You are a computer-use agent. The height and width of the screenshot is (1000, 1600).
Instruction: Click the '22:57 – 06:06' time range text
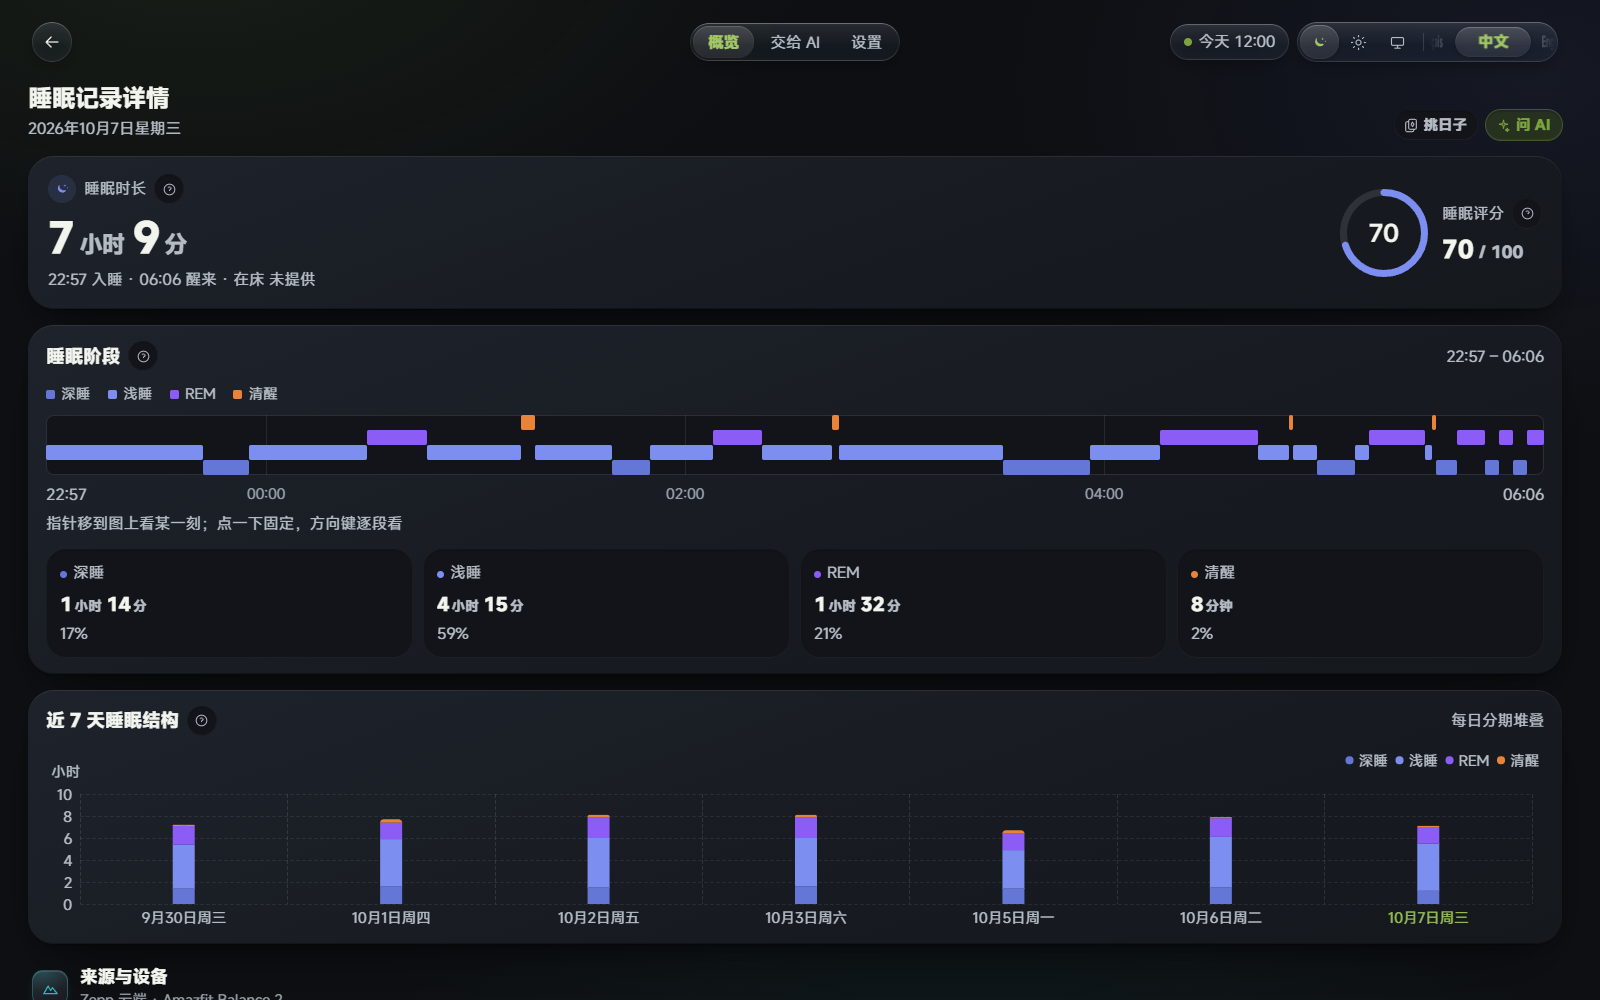[1495, 356]
